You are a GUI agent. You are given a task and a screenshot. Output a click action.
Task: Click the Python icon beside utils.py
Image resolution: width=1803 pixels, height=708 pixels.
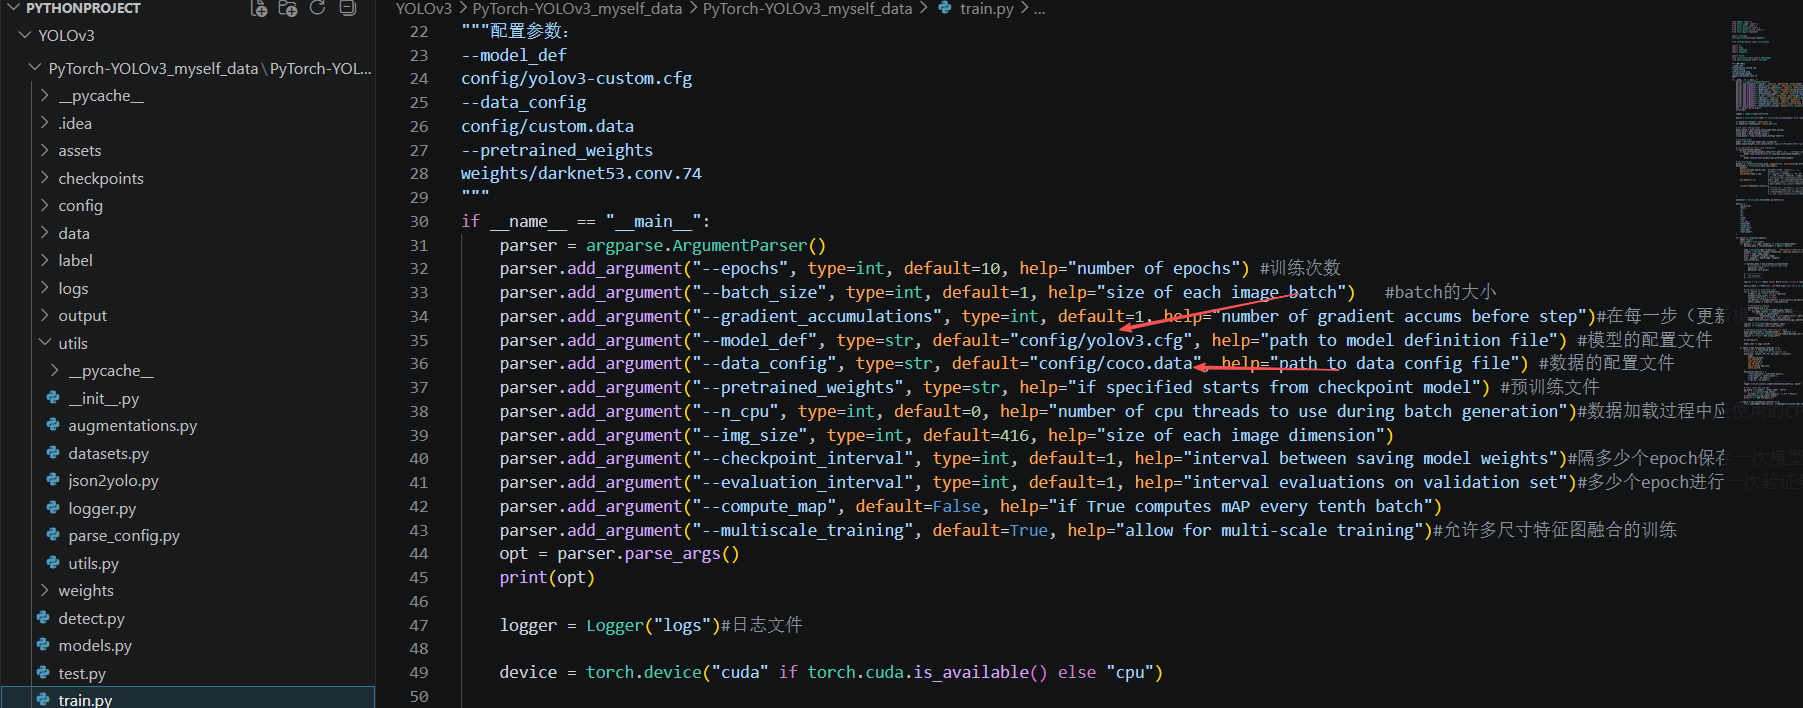pos(53,563)
